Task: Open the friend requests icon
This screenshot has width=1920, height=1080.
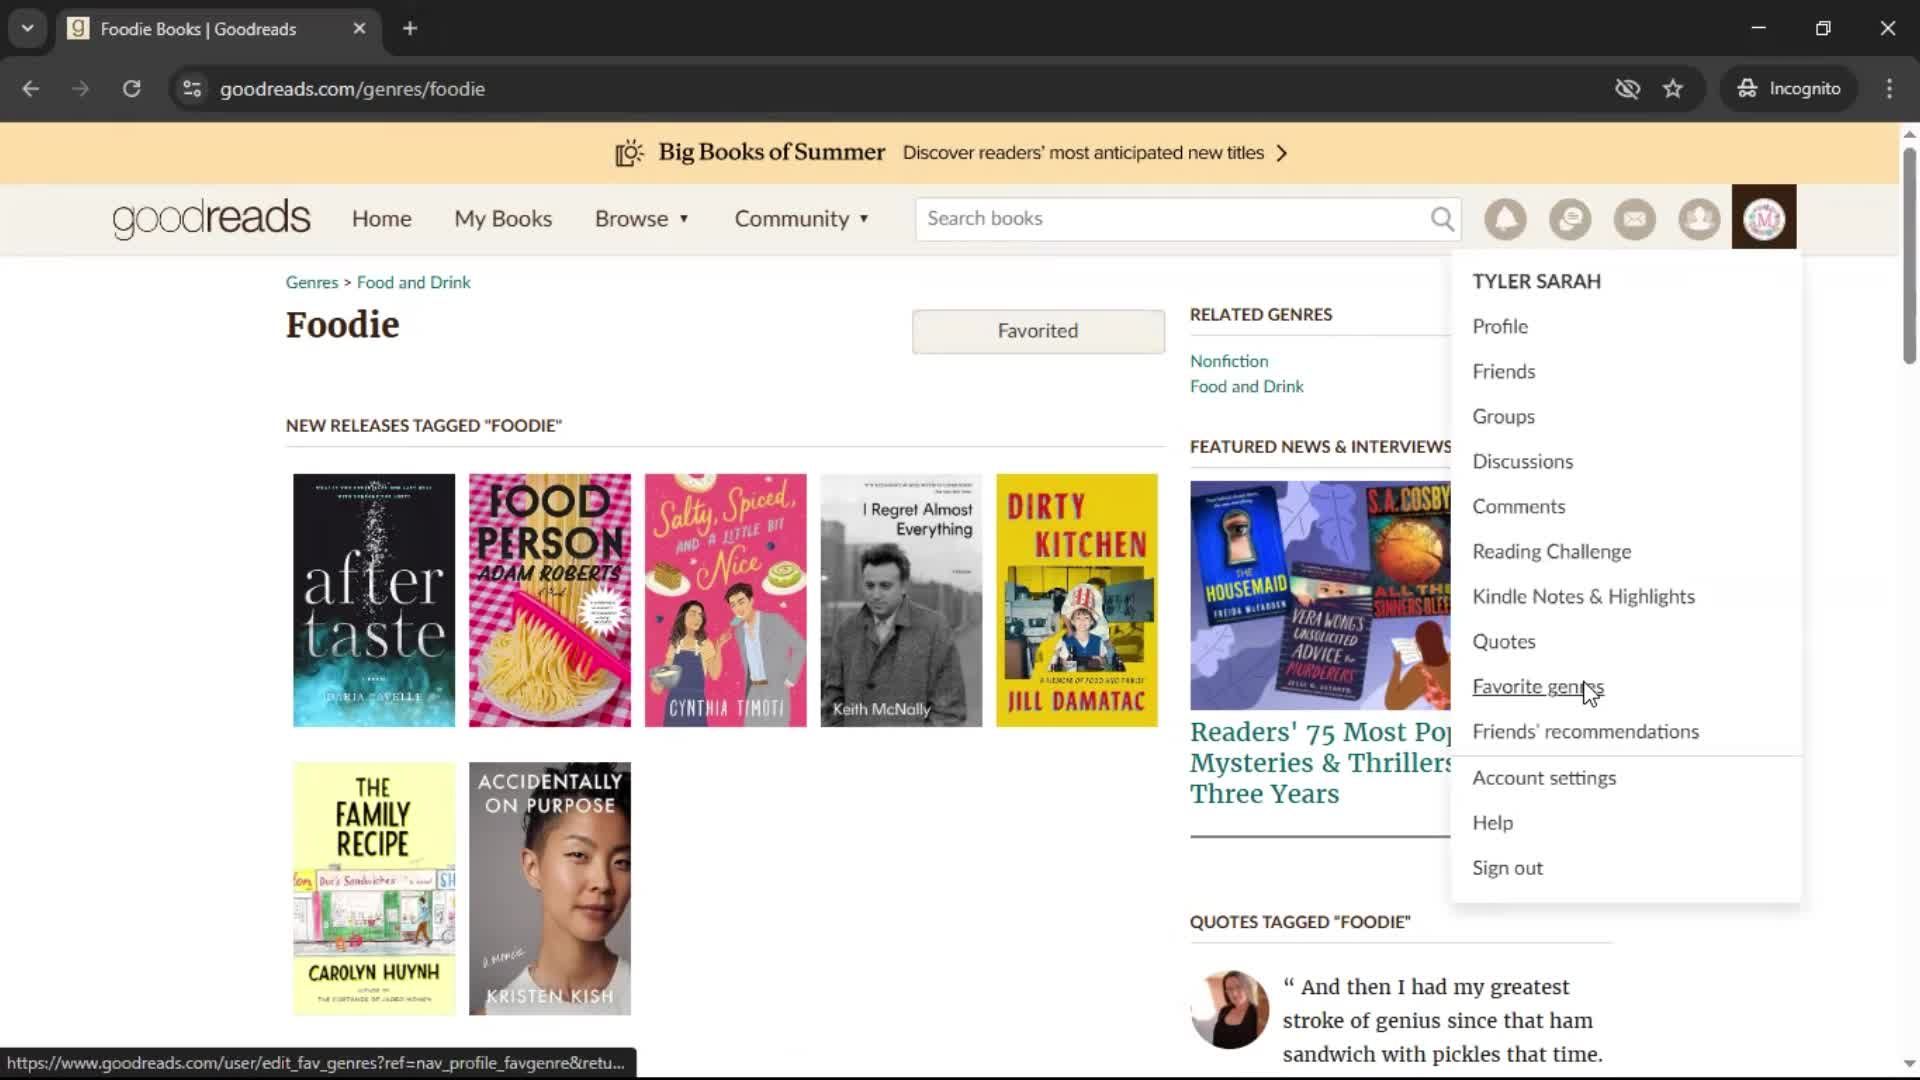Action: coord(1699,219)
